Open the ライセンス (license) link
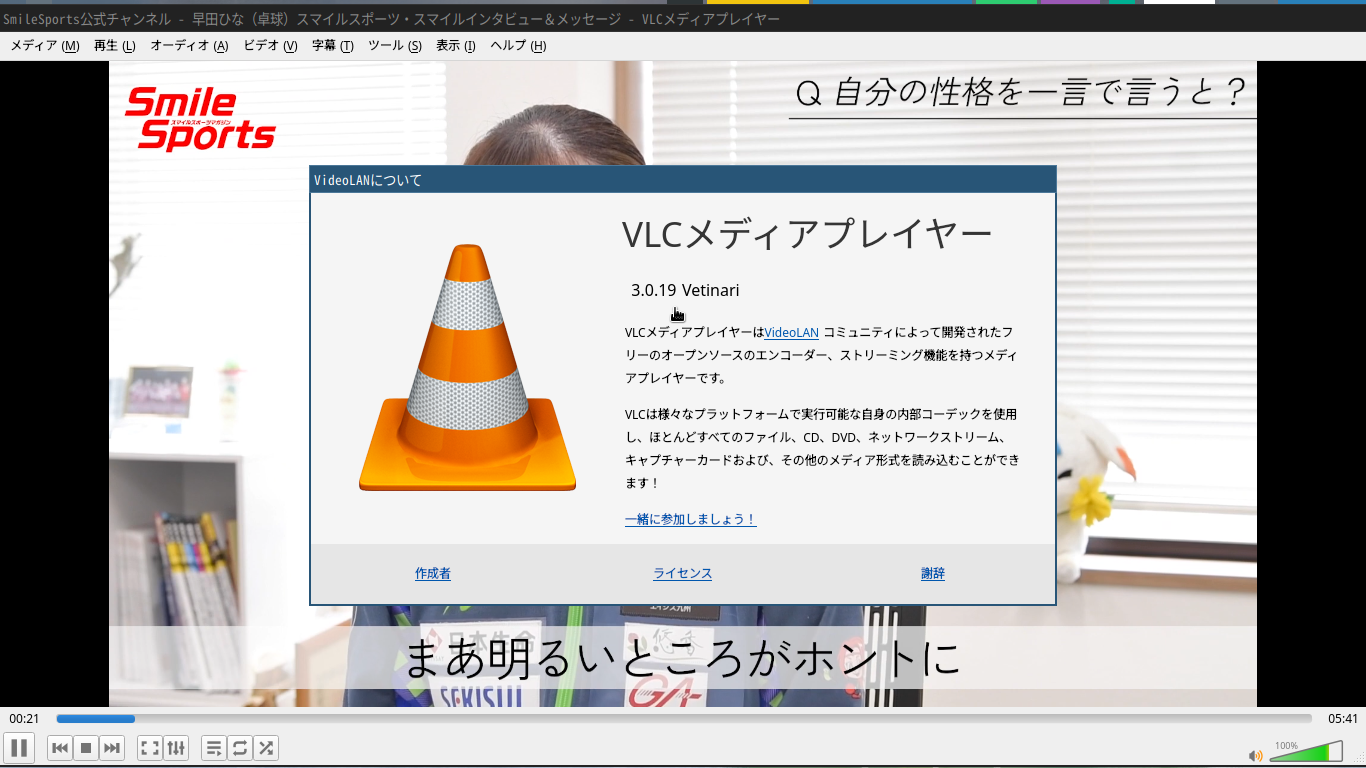This screenshot has height=768, width=1366. [x=683, y=573]
